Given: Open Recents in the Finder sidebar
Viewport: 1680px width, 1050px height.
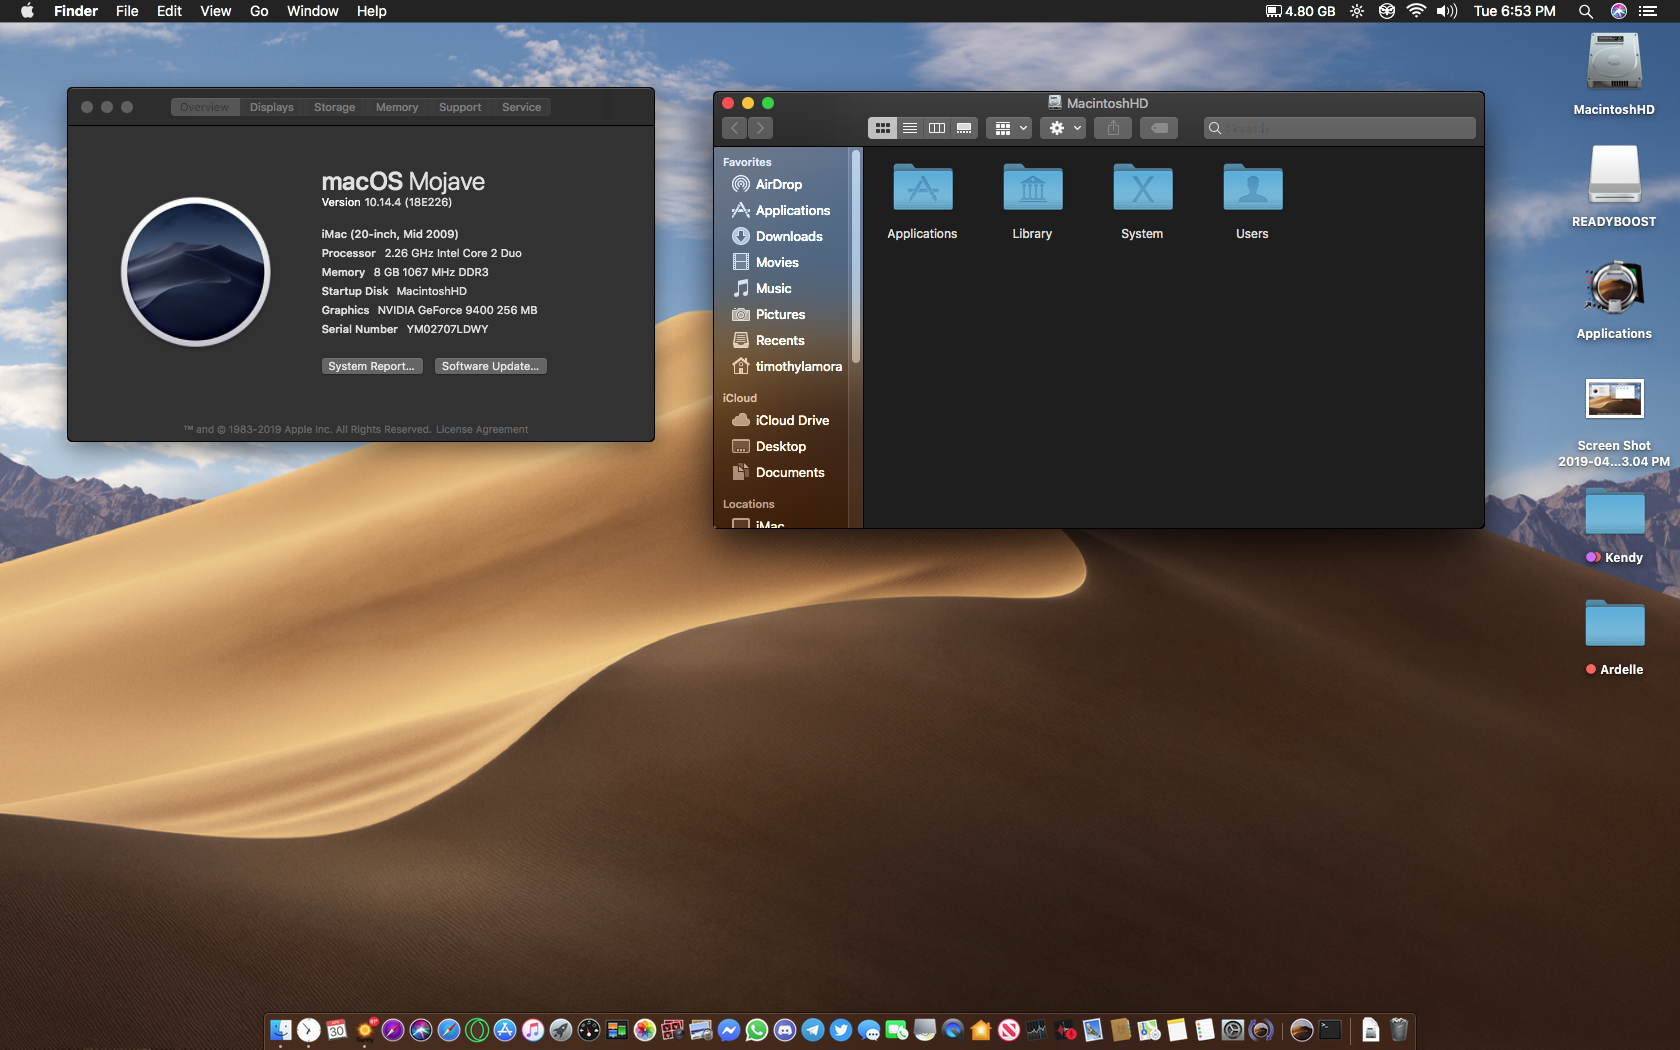Looking at the screenshot, I should click(x=780, y=340).
